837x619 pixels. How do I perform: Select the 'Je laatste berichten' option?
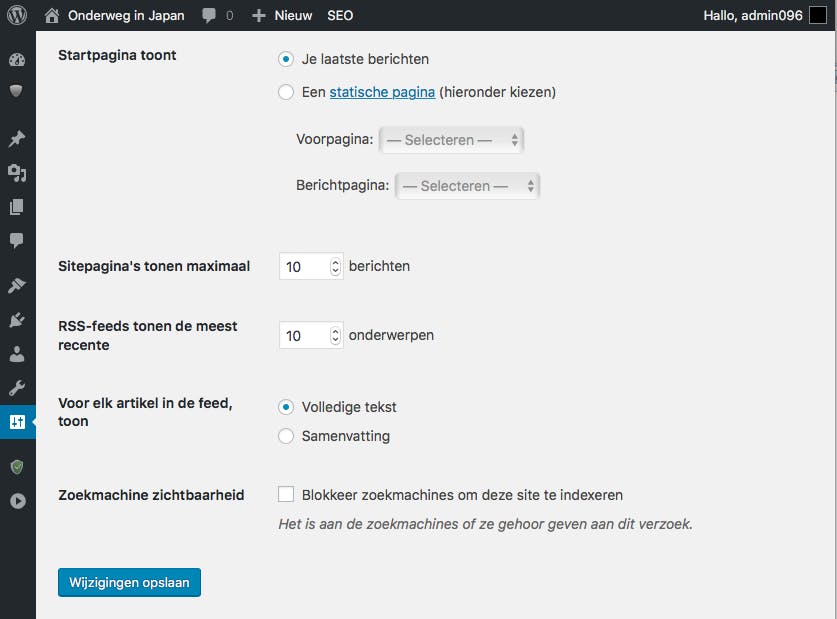287,59
